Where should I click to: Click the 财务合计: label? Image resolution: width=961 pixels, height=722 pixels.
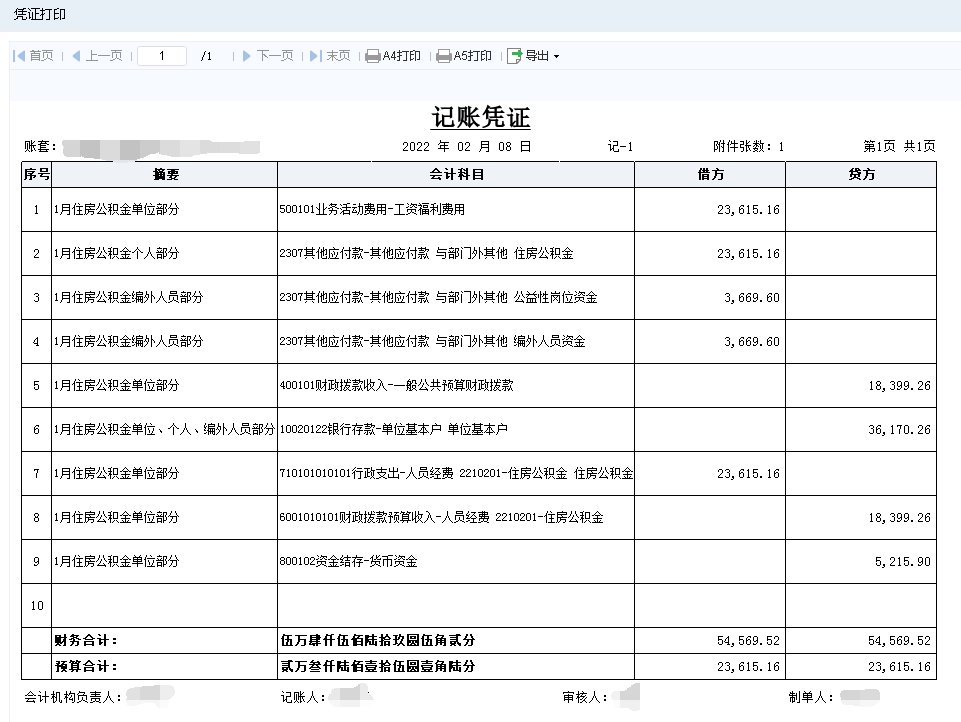86,640
